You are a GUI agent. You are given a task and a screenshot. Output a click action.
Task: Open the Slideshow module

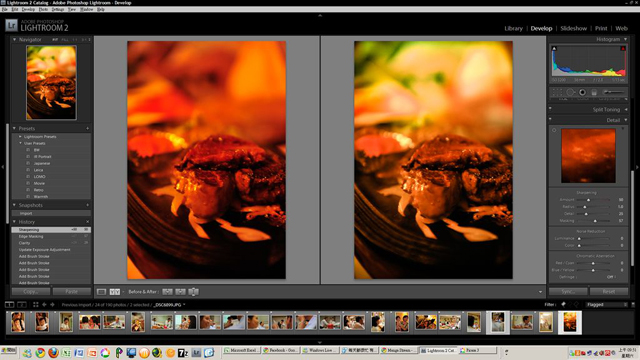[x=573, y=28]
